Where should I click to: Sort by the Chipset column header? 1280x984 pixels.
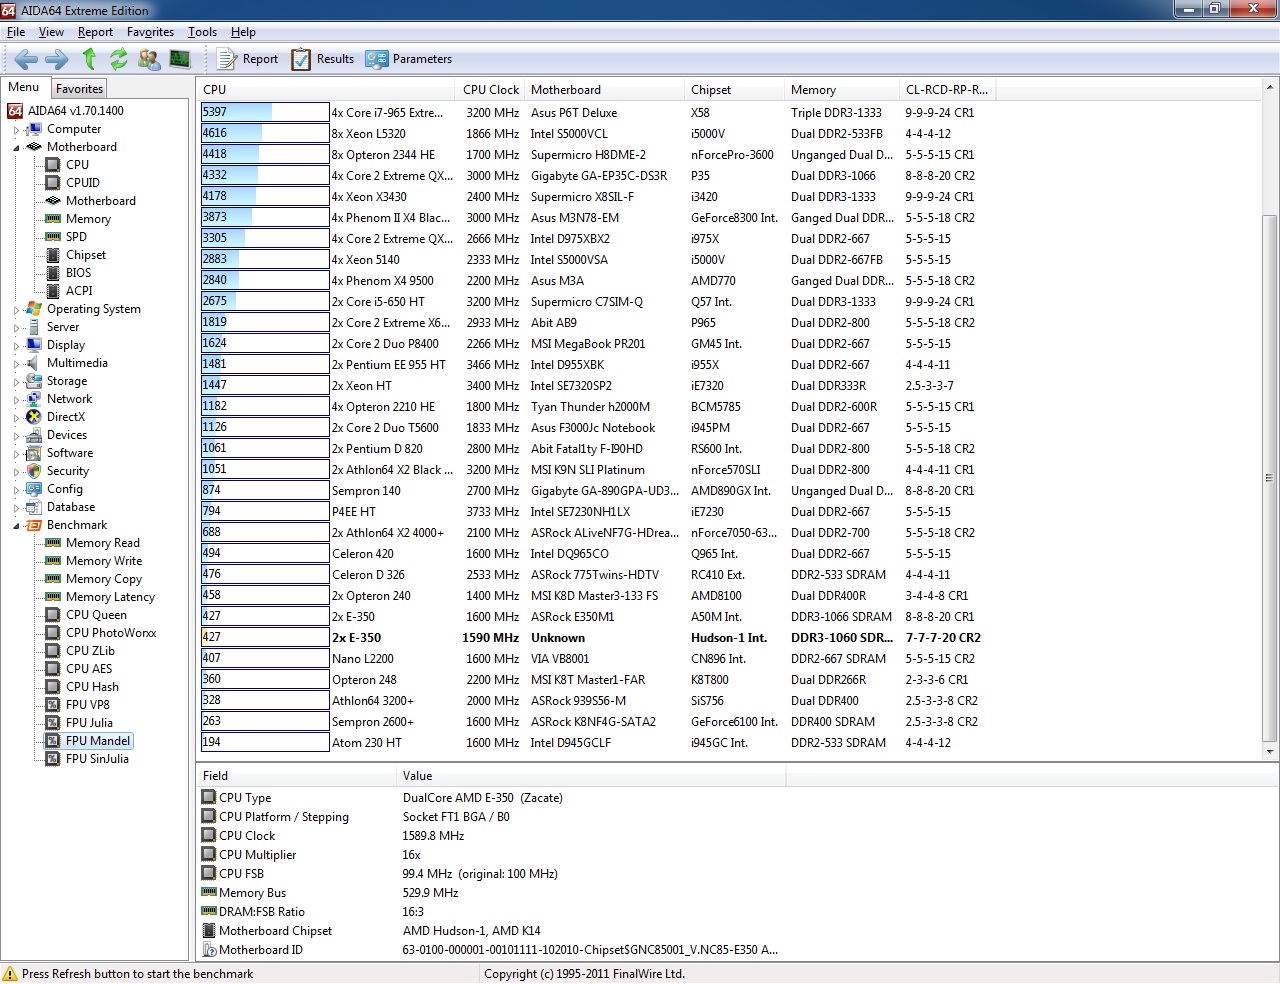tap(734, 90)
